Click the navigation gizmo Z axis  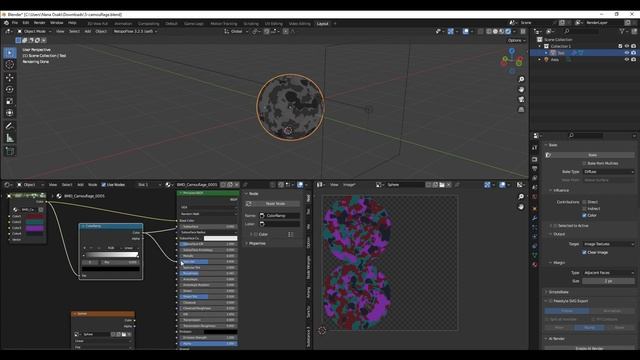pos(512,51)
